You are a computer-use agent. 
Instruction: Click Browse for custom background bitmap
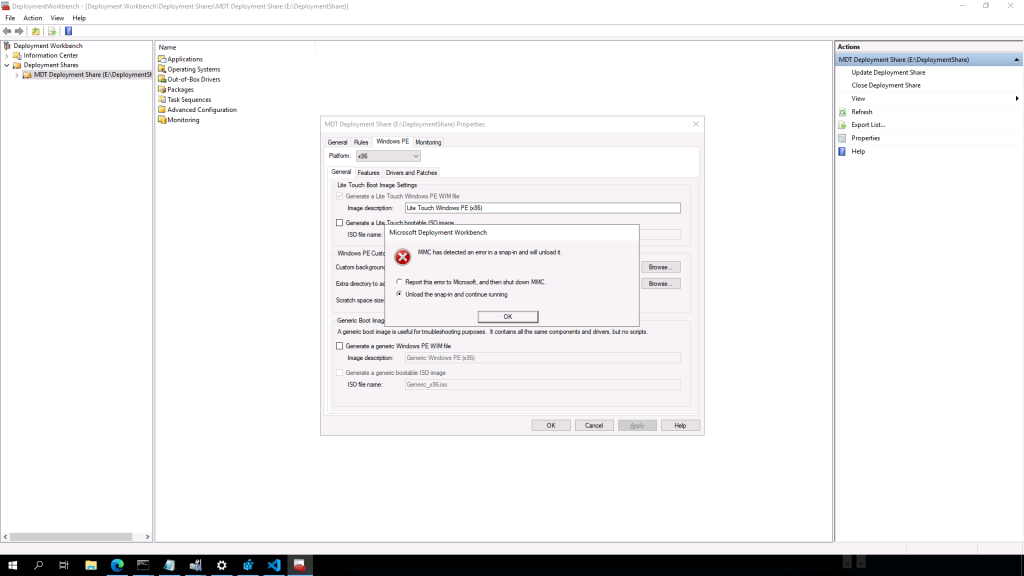(661, 267)
